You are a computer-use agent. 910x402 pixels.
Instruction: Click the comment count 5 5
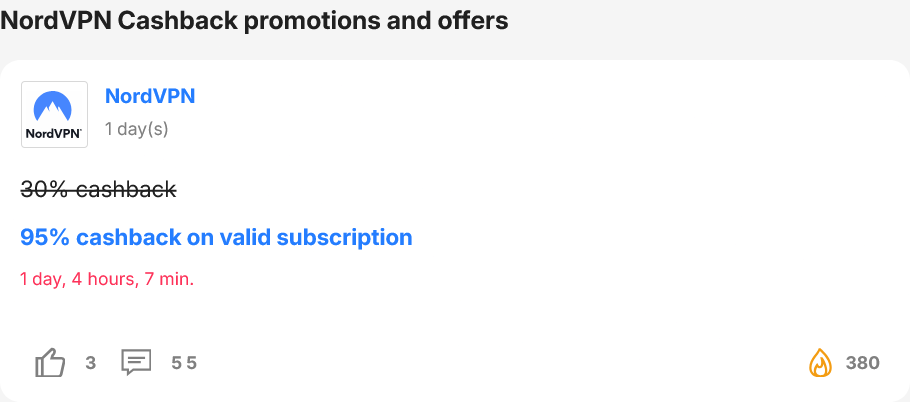(x=184, y=363)
